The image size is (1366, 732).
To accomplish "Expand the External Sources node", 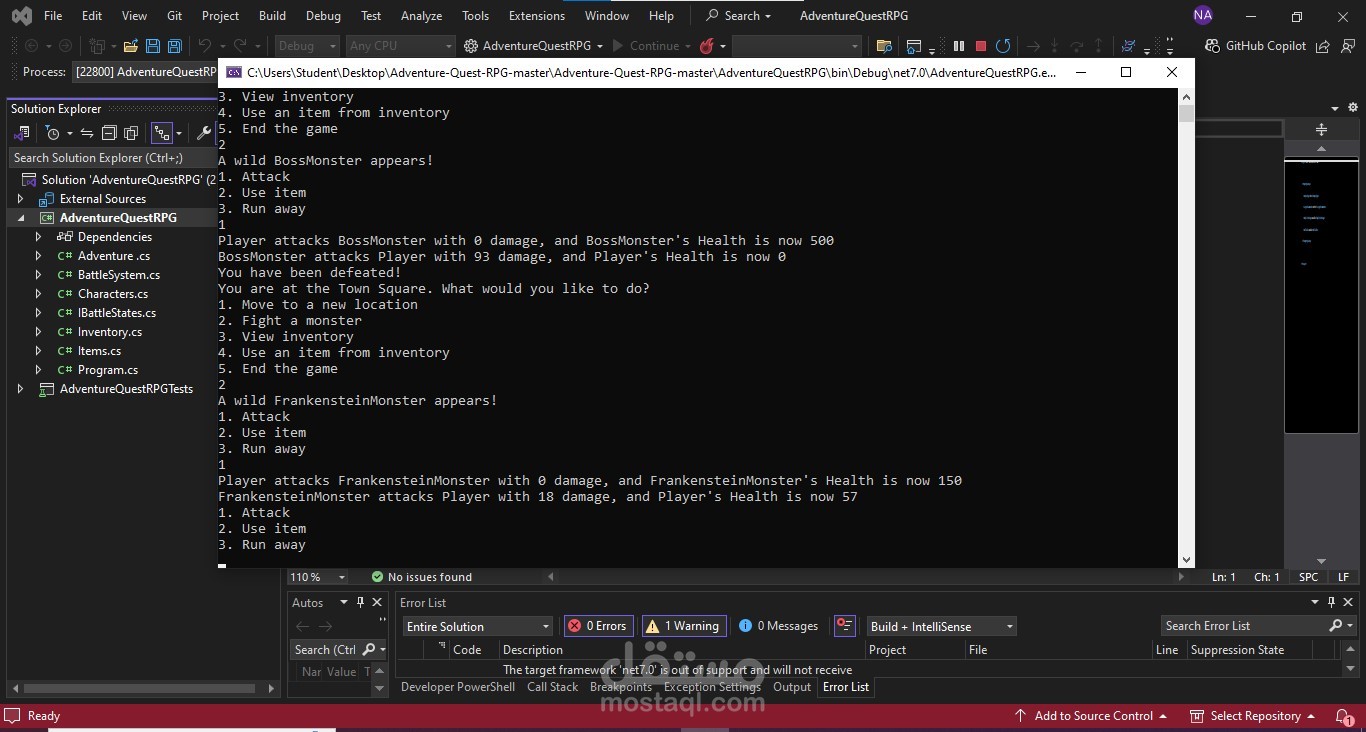I will click(20, 199).
